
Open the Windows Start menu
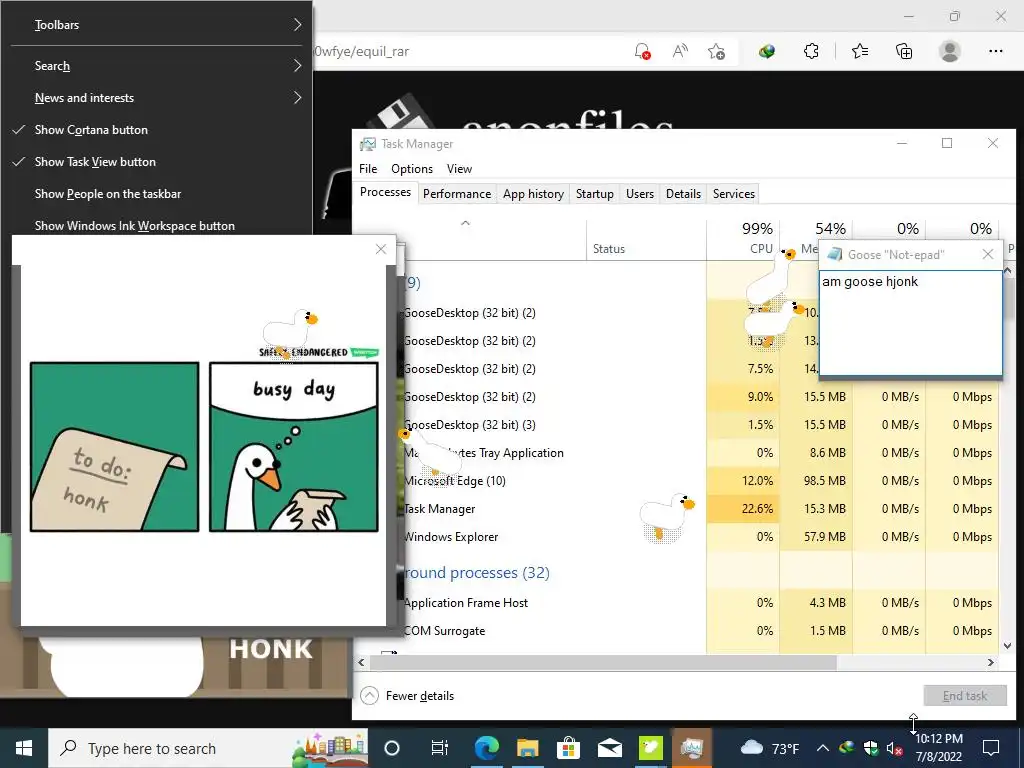(24, 748)
